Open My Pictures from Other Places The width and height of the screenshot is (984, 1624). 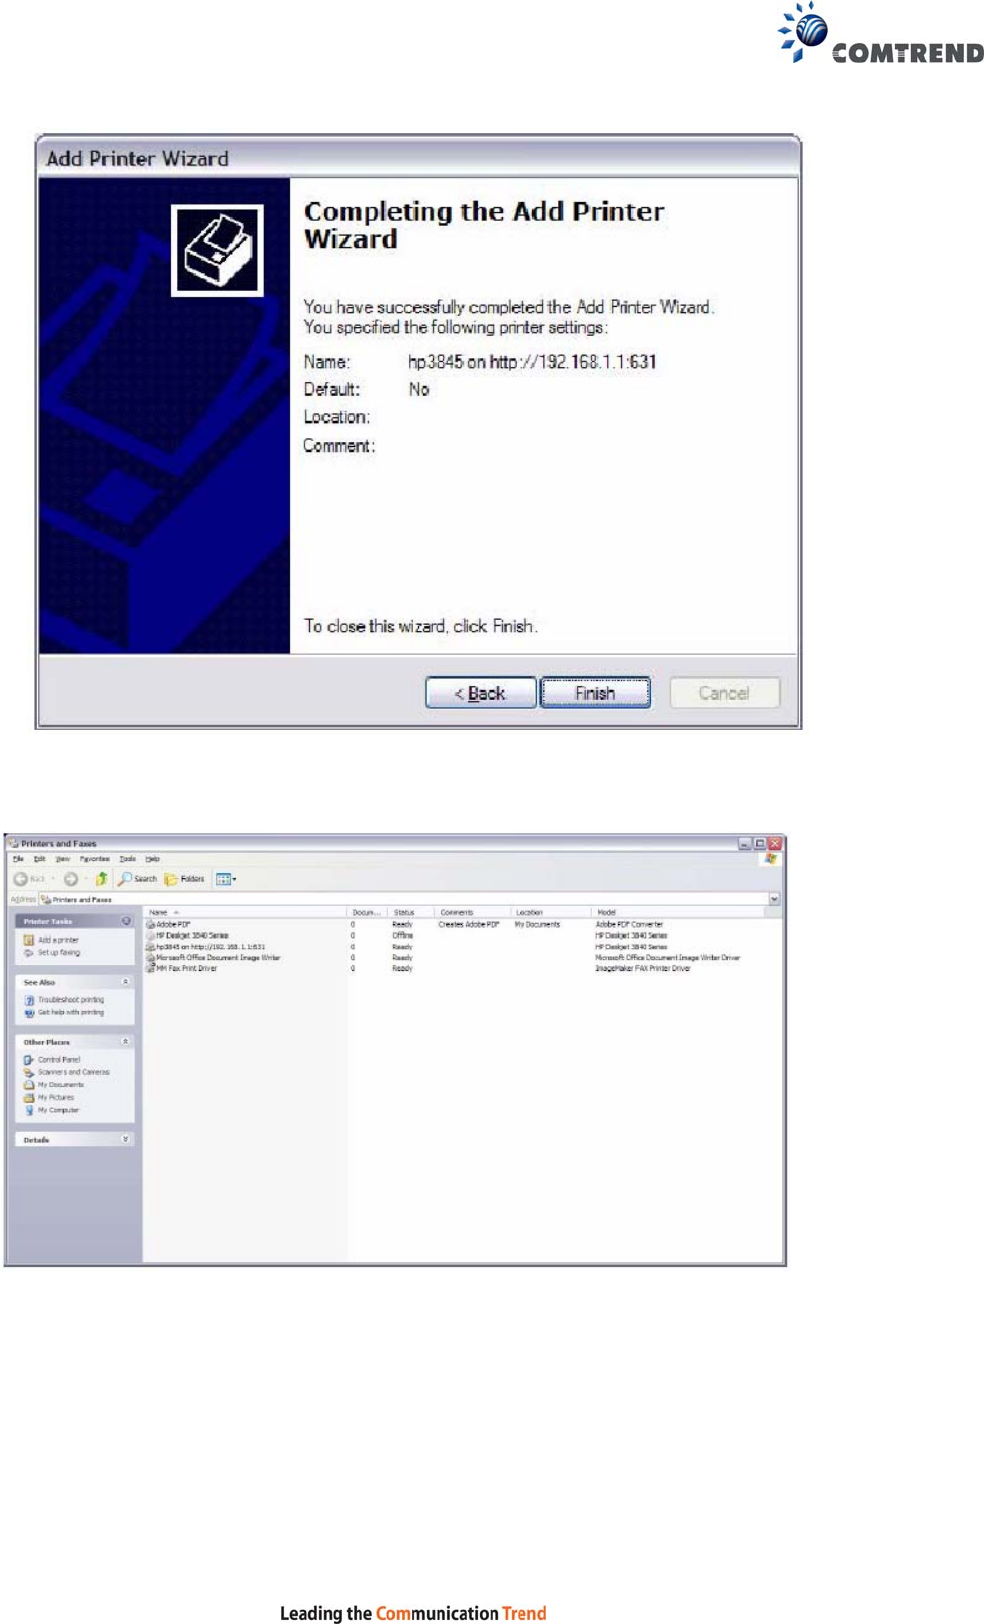click(x=56, y=1098)
